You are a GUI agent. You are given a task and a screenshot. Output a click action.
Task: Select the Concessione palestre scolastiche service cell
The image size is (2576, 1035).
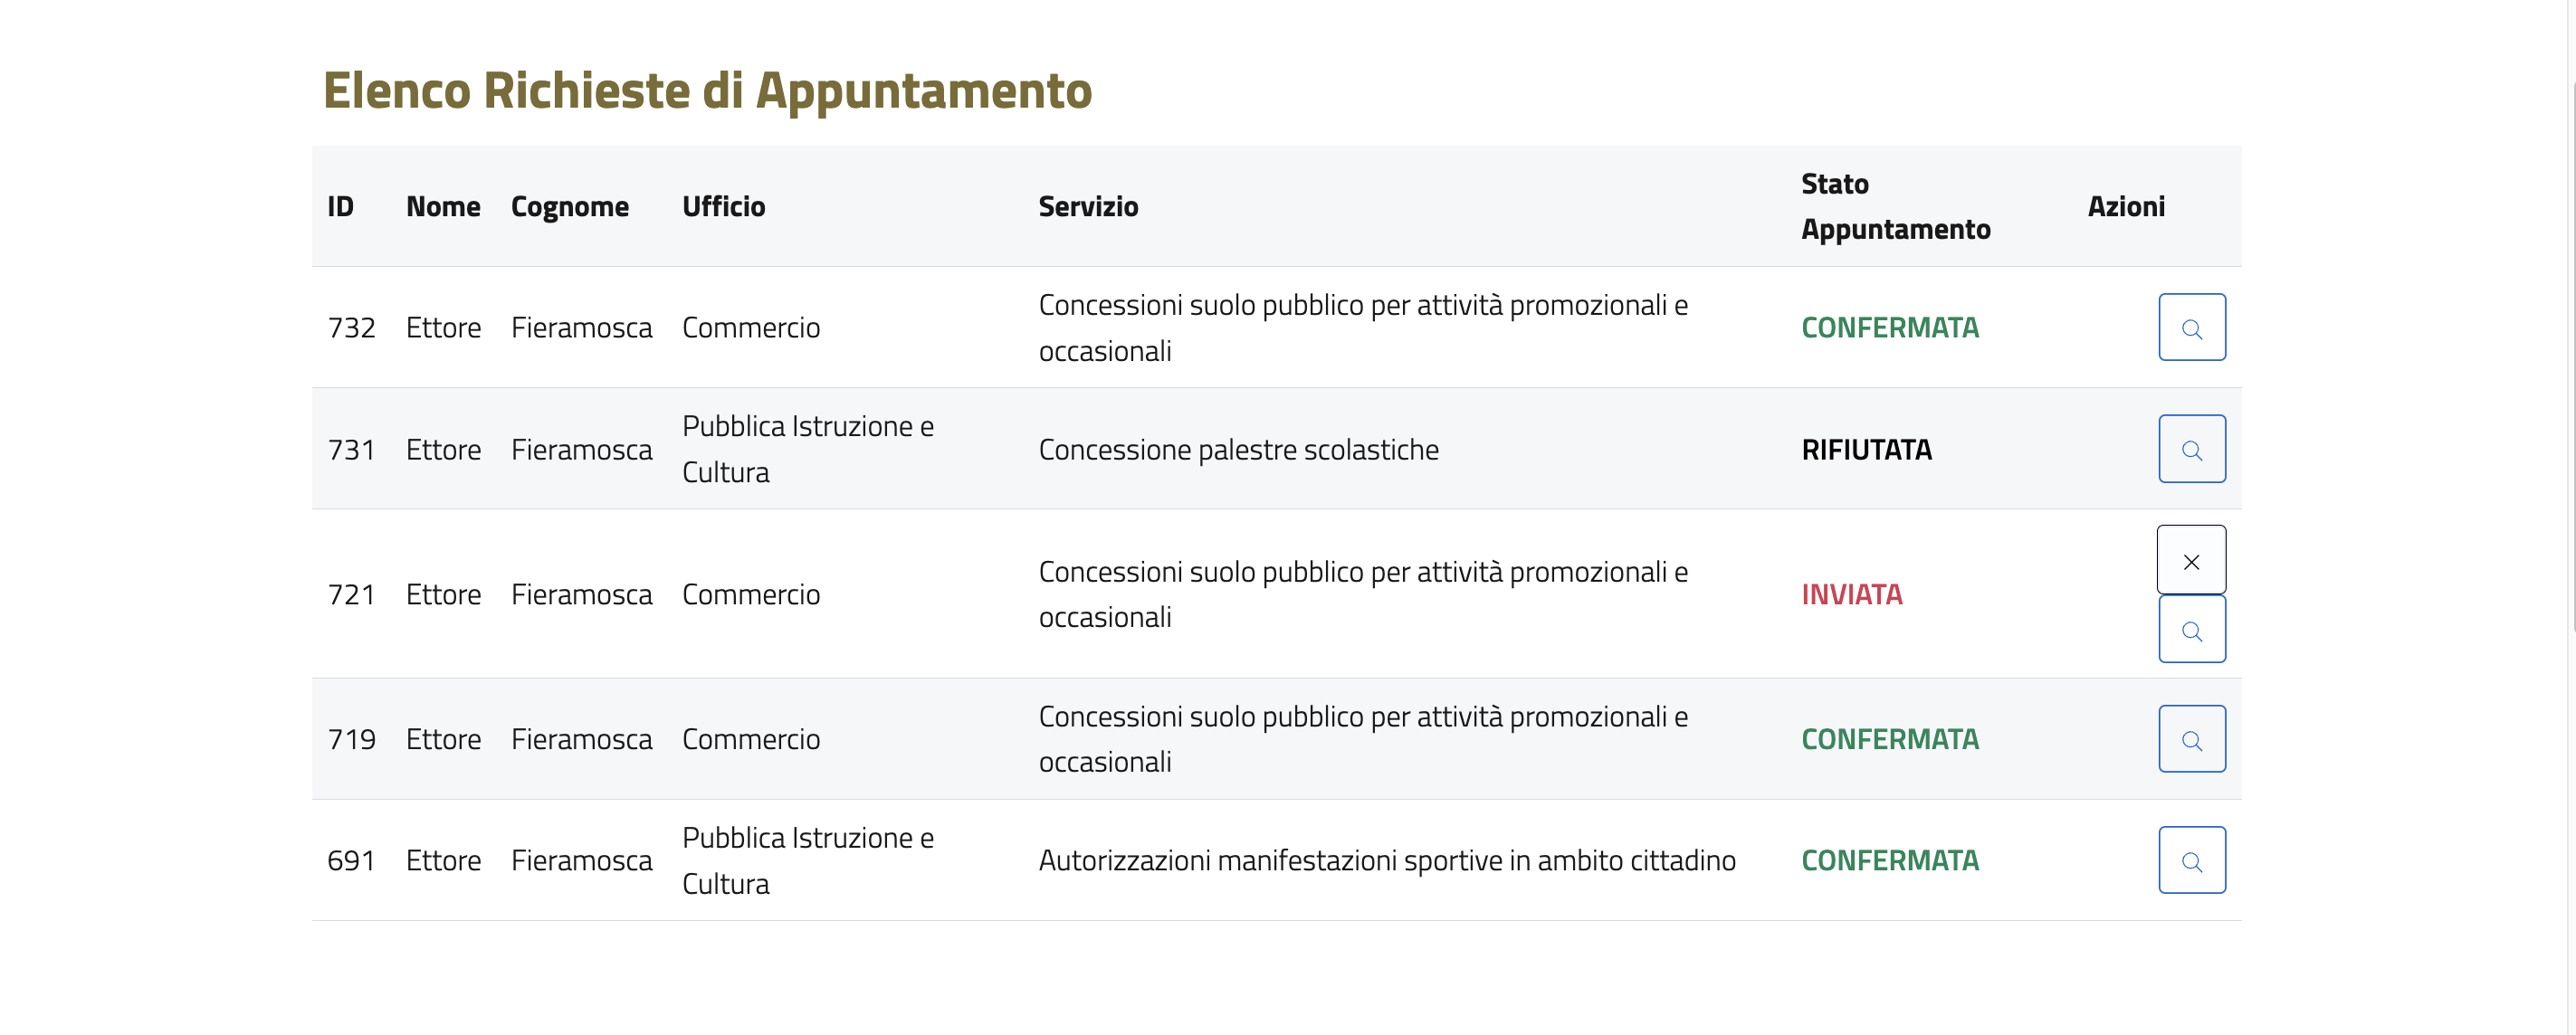1238,450
